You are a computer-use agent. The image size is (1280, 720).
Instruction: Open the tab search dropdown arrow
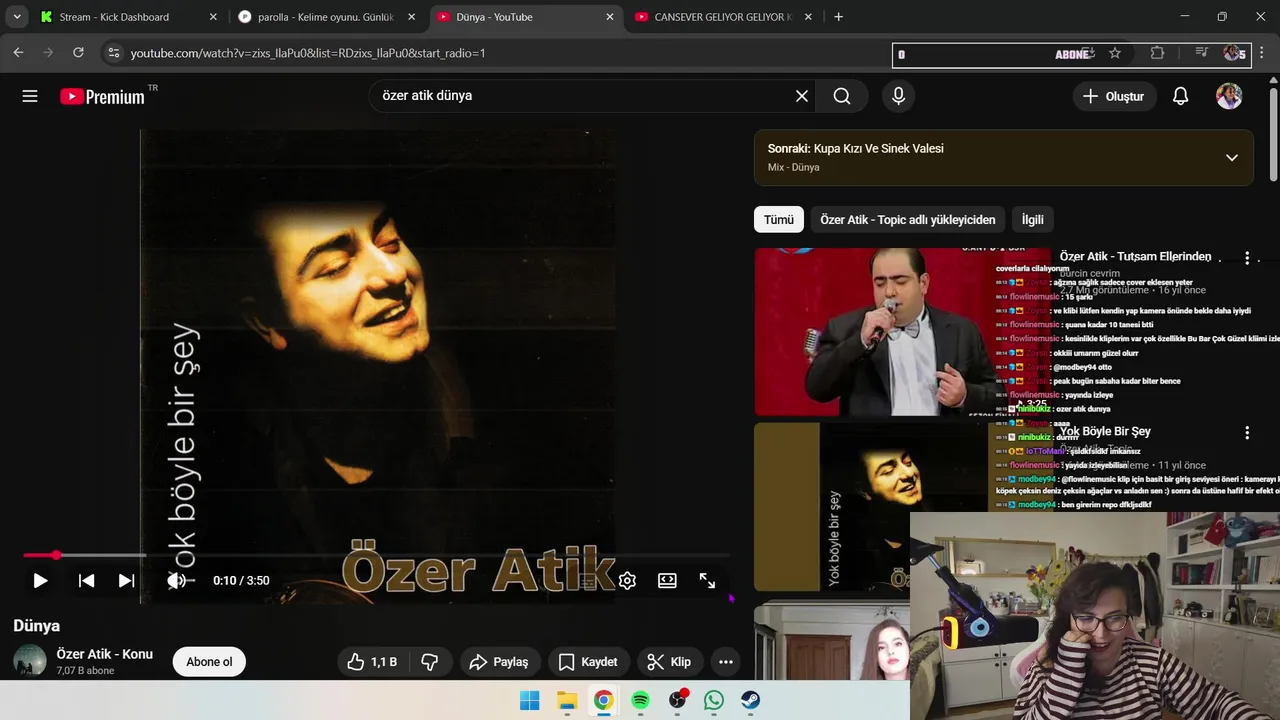coord(17,17)
